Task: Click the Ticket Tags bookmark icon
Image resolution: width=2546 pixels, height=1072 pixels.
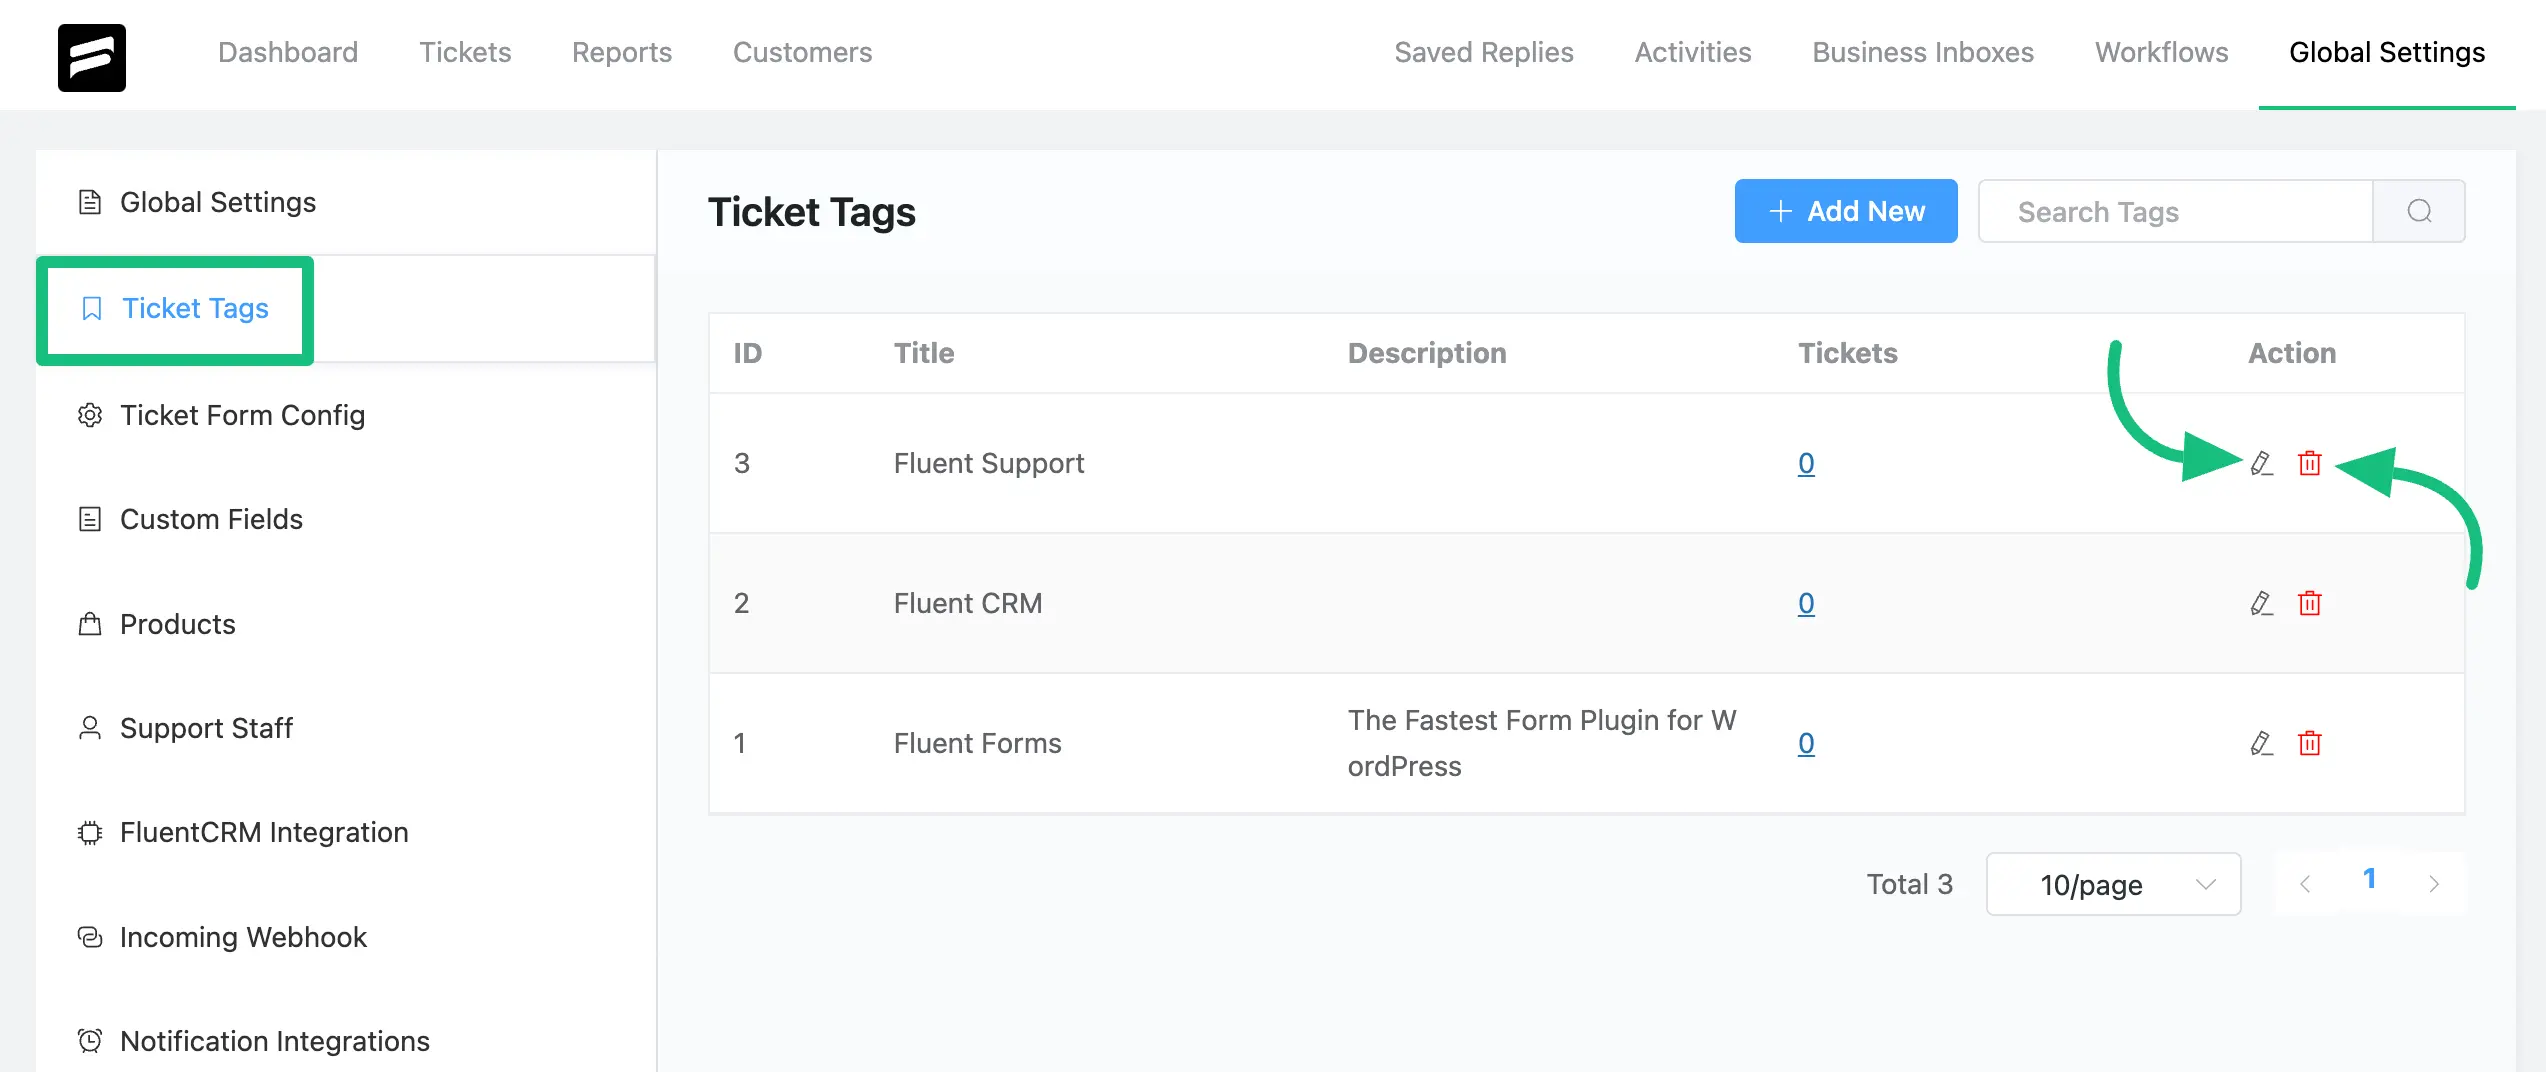Action: [x=91, y=308]
